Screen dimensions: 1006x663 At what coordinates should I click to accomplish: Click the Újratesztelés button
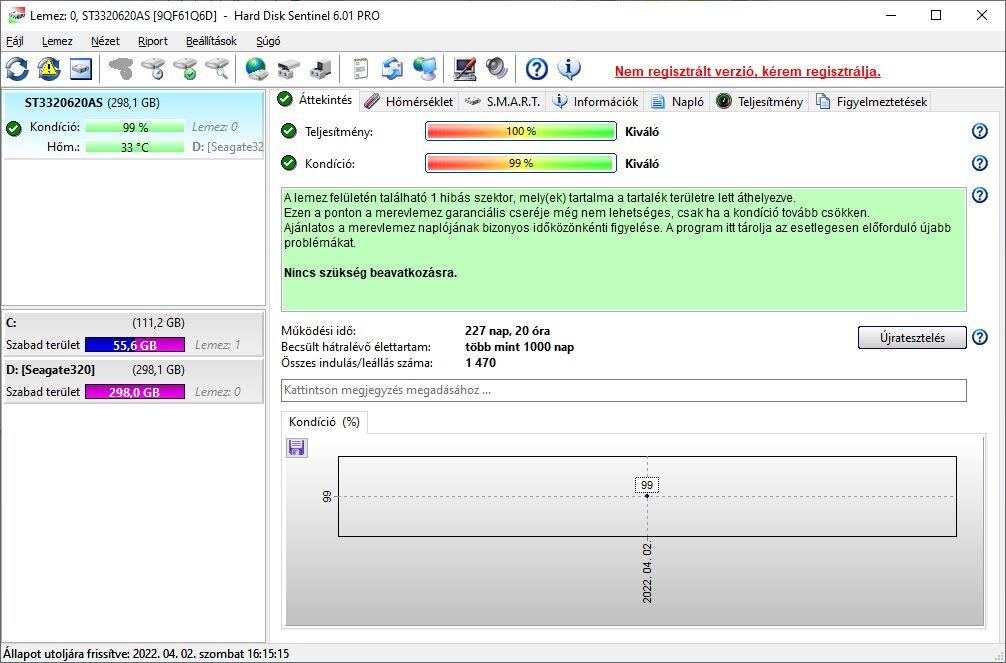[x=912, y=338]
